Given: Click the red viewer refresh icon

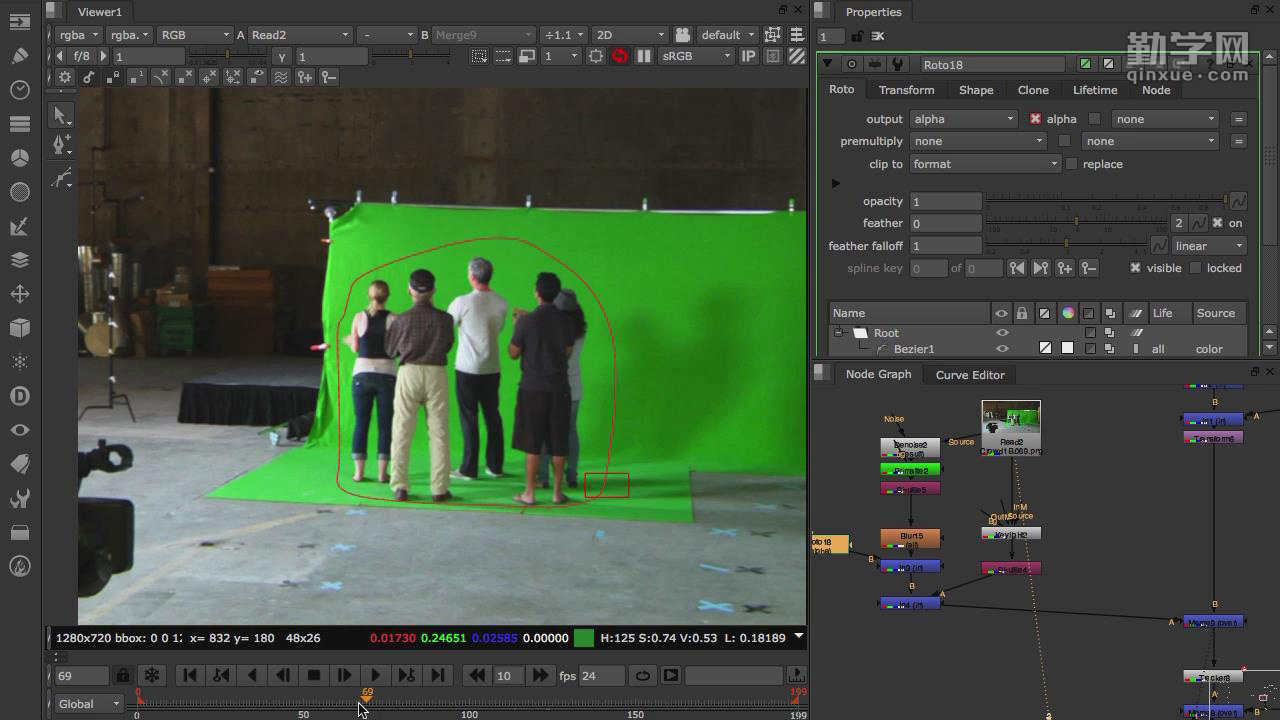Looking at the screenshot, I should 620,56.
